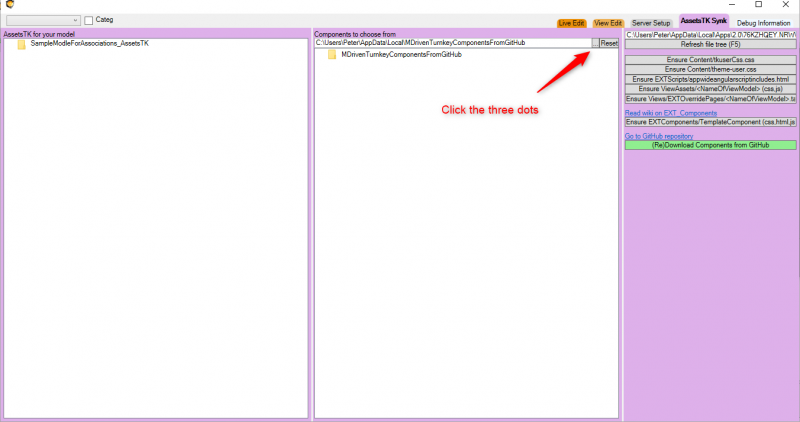800x422 pixels.
Task: Open the Server Setup tab
Action: coord(651,23)
